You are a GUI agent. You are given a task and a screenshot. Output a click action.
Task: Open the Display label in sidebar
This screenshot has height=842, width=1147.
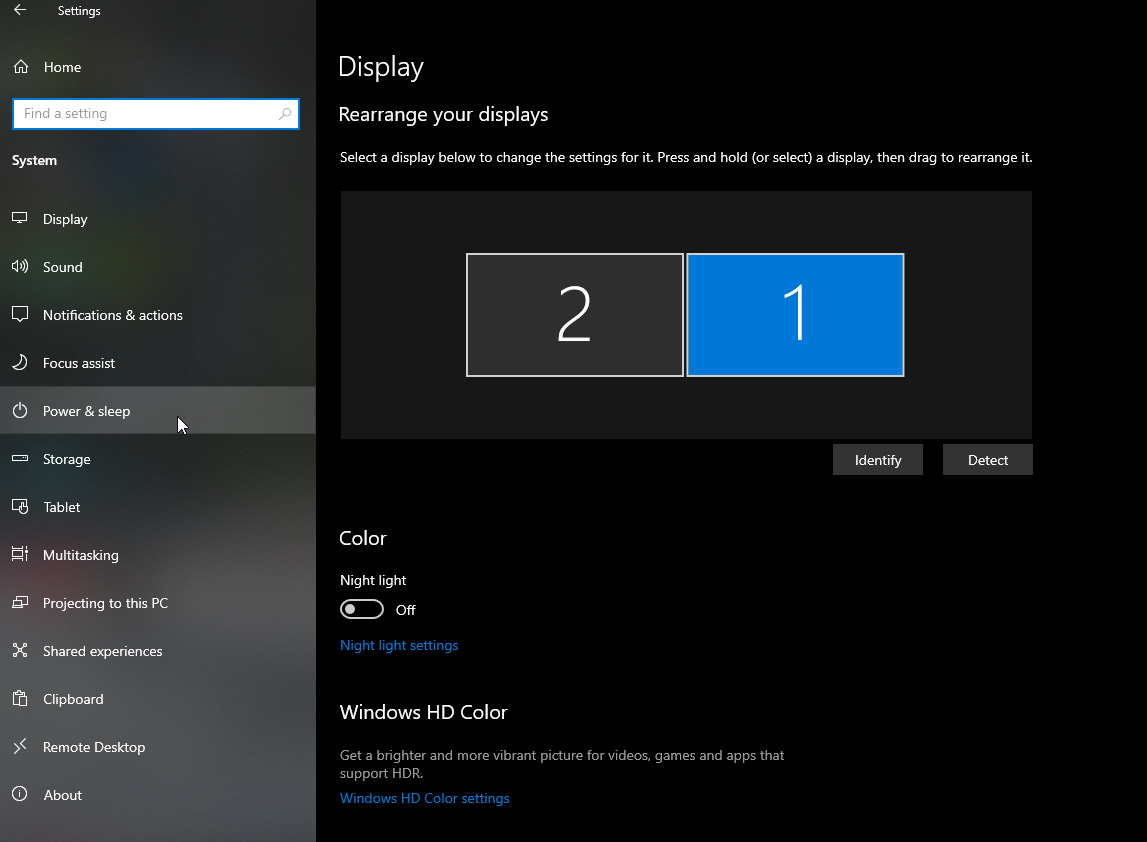[65, 219]
